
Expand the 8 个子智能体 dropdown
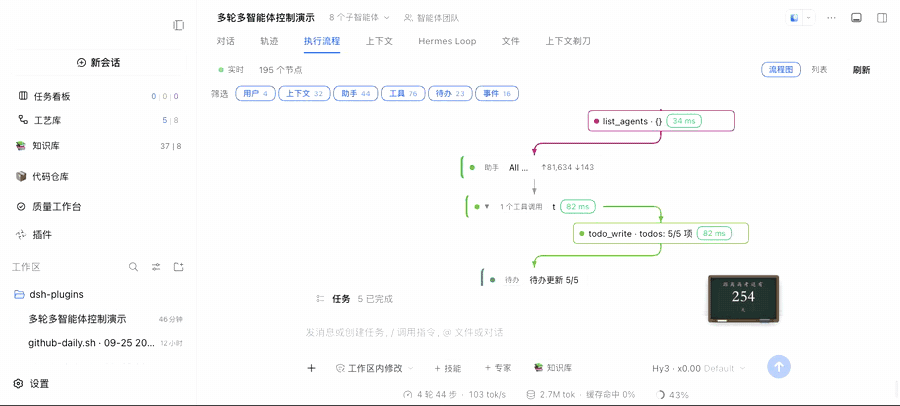pyautogui.click(x=359, y=18)
